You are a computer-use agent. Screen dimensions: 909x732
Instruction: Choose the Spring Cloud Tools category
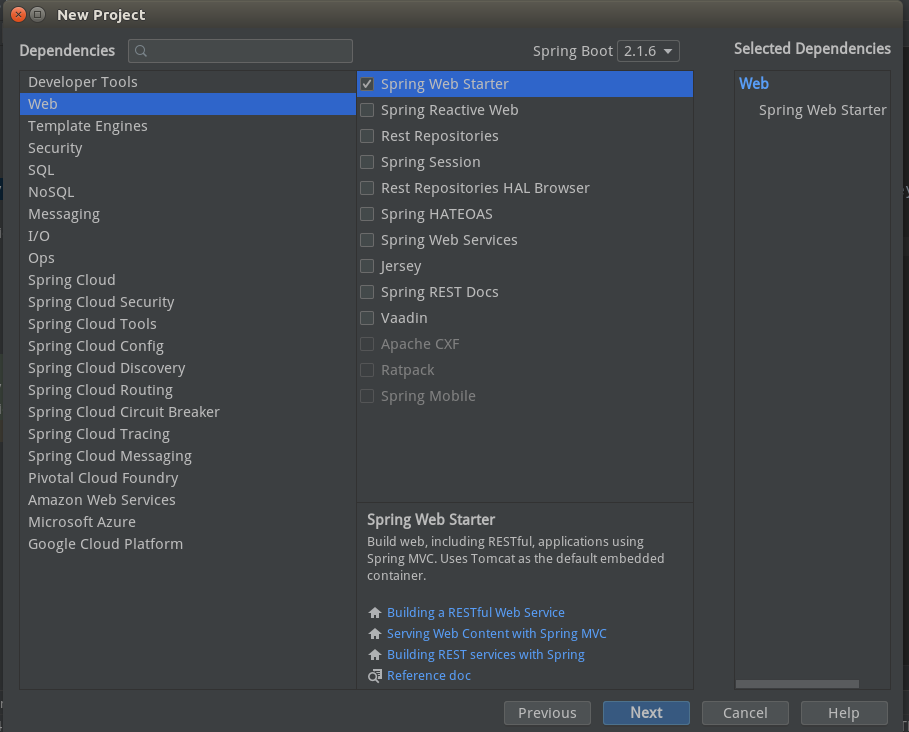pos(188,325)
